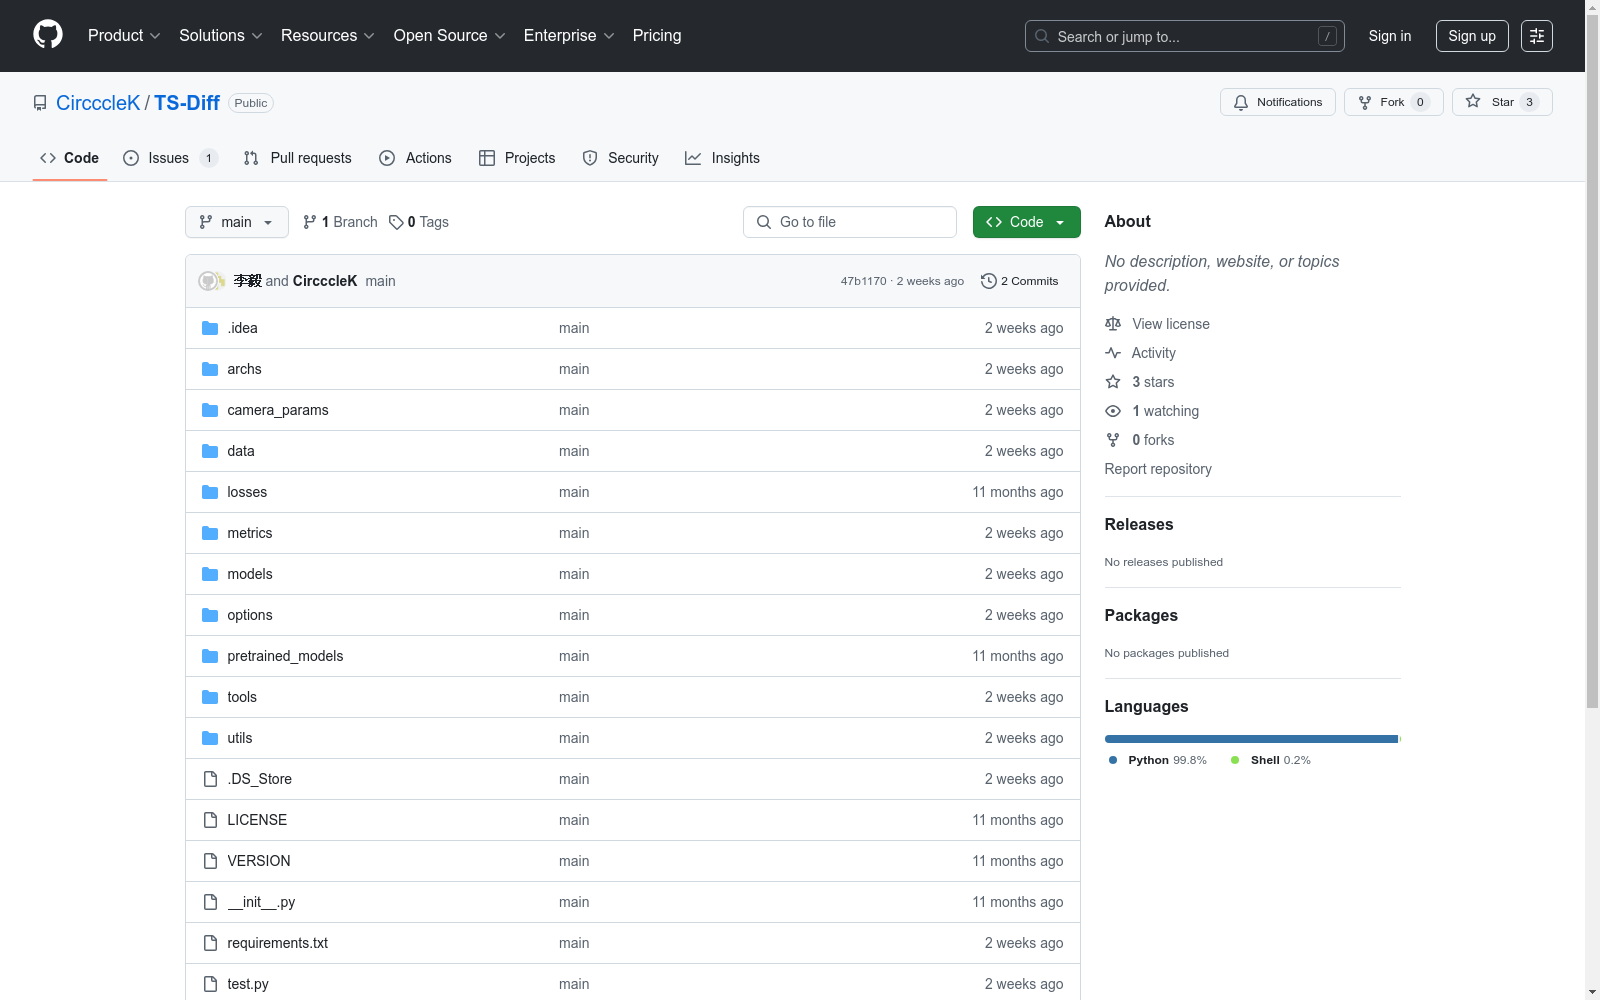Click the pretrained_models folder icon

click(210, 656)
